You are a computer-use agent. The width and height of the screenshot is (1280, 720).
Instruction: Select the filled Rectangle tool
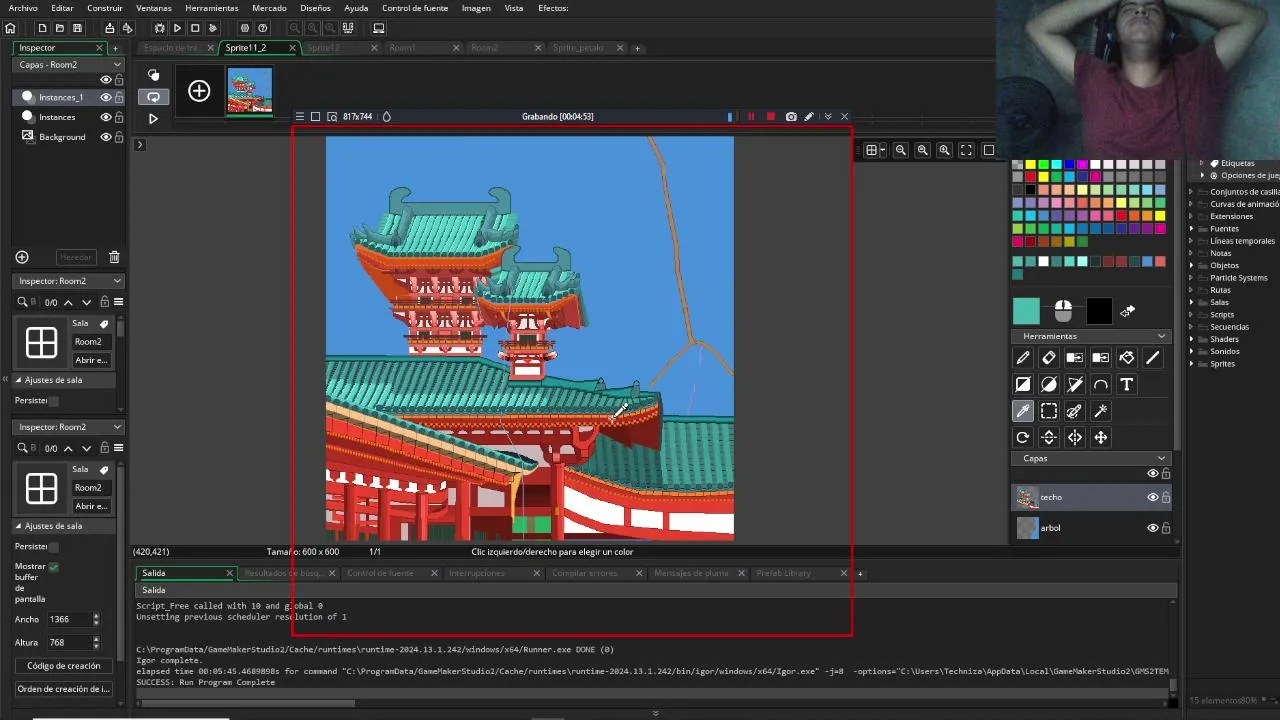pyautogui.click(x=1023, y=384)
